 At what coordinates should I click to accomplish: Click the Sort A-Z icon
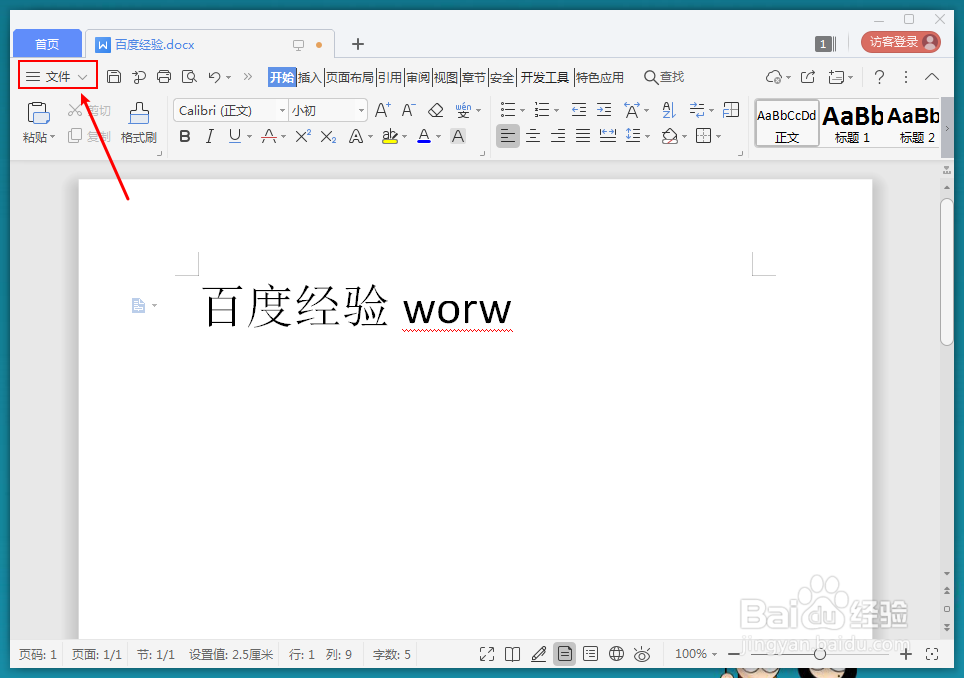pyautogui.click(x=669, y=110)
